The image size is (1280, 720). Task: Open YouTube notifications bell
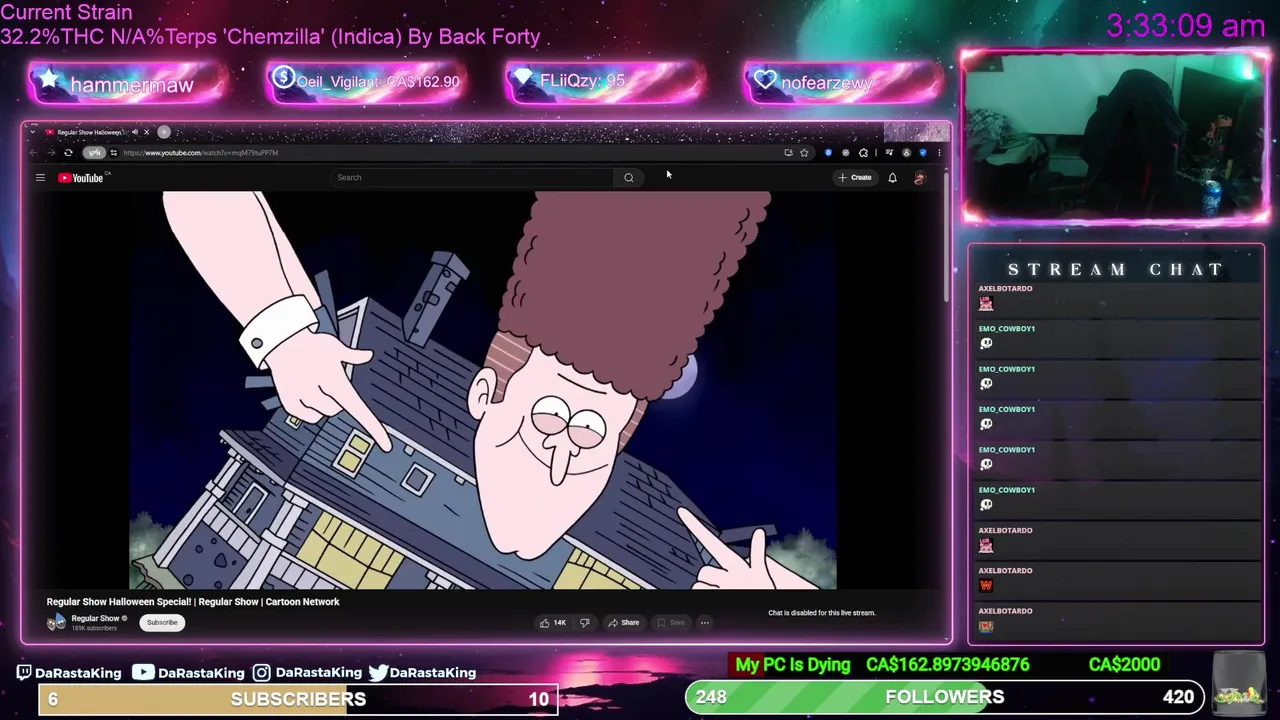[892, 178]
